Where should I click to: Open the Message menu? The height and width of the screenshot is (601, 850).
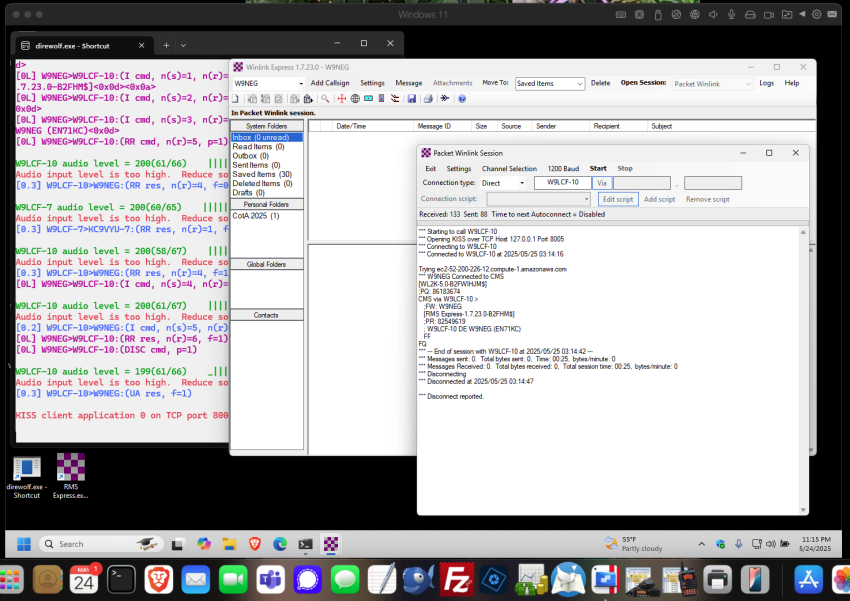click(x=408, y=83)
